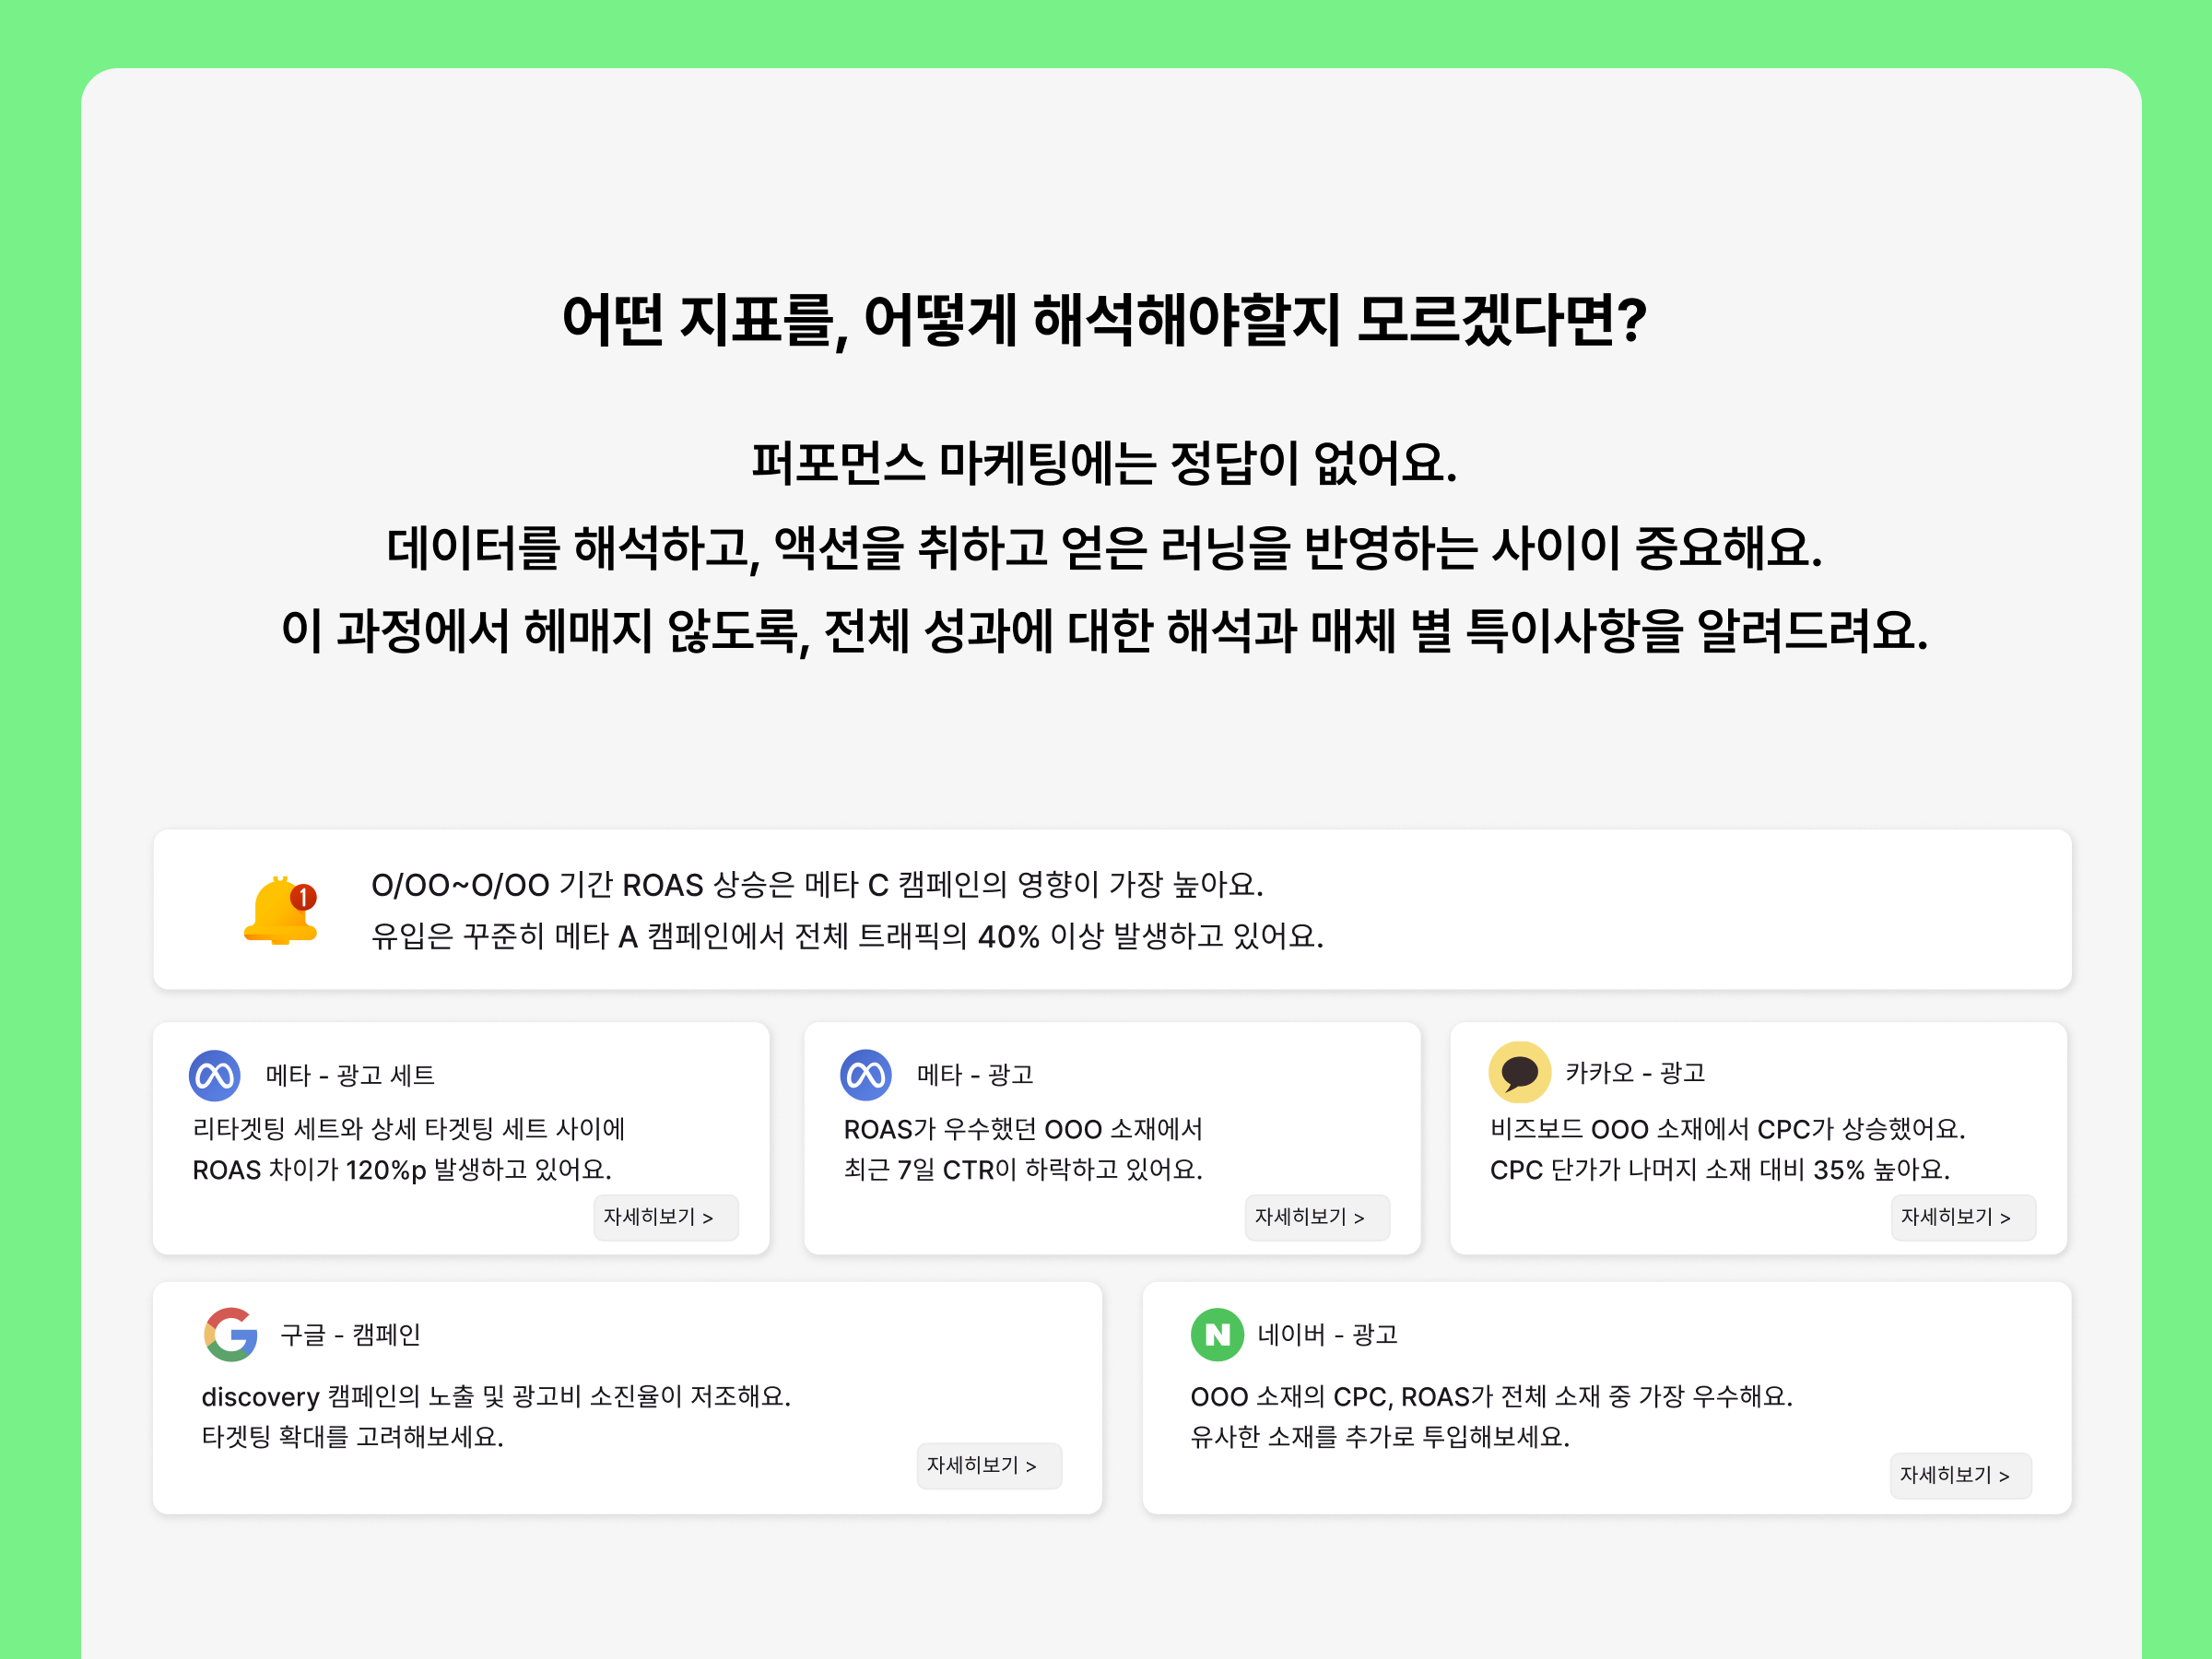This screenshot has height=1659, width=2212.
Task: Click the ROAS 상승 summary line in alert banner
Action: coord(817,885)
